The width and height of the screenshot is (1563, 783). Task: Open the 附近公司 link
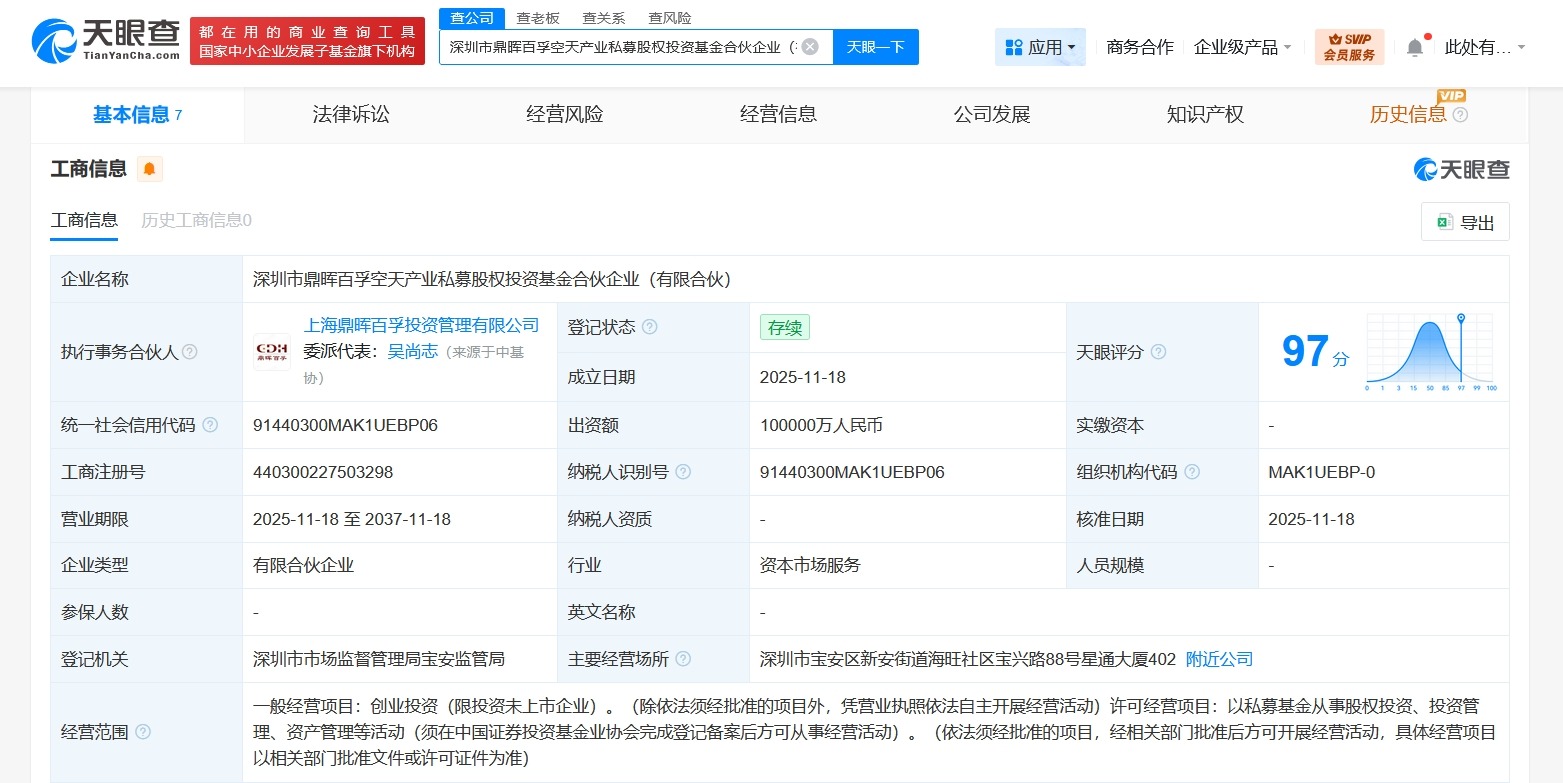[1219, 659]
